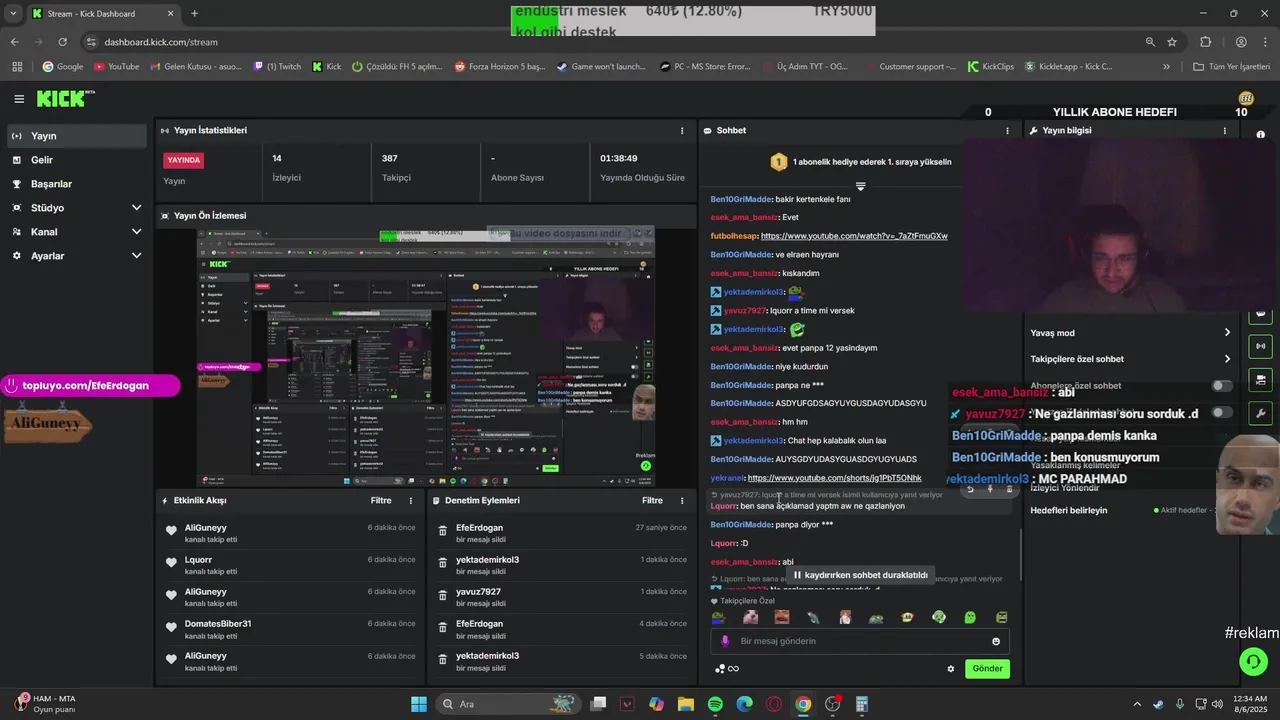
Task: Select Yayın in the sidebar
Action: (x=78, y=136)
